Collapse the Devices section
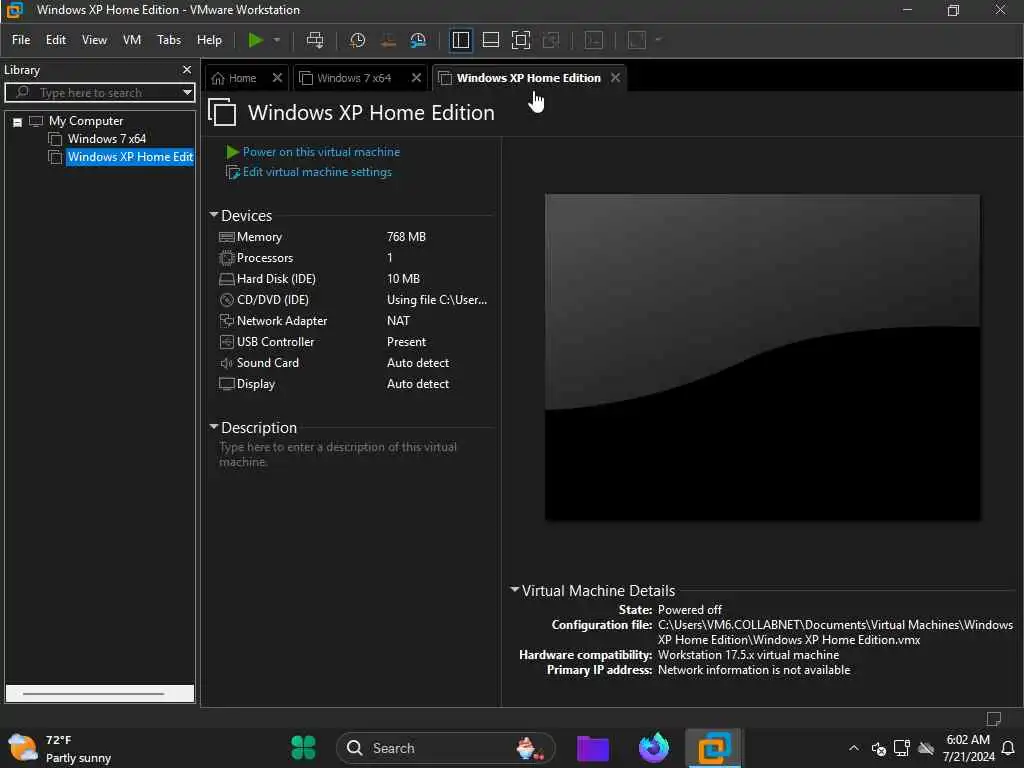Viewport: 1024px width, 768px height. tap(214, 215)
